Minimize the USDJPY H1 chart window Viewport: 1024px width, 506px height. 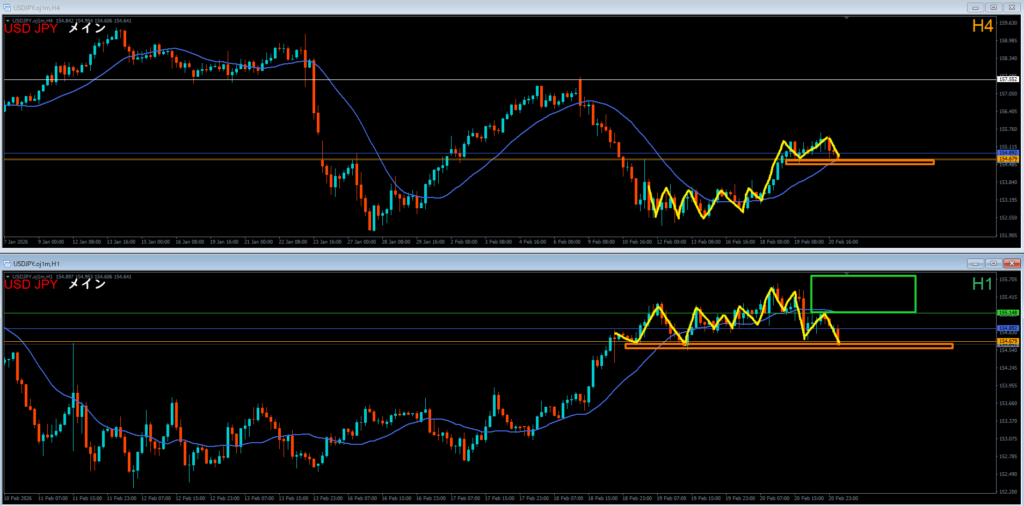pos(973,263)
